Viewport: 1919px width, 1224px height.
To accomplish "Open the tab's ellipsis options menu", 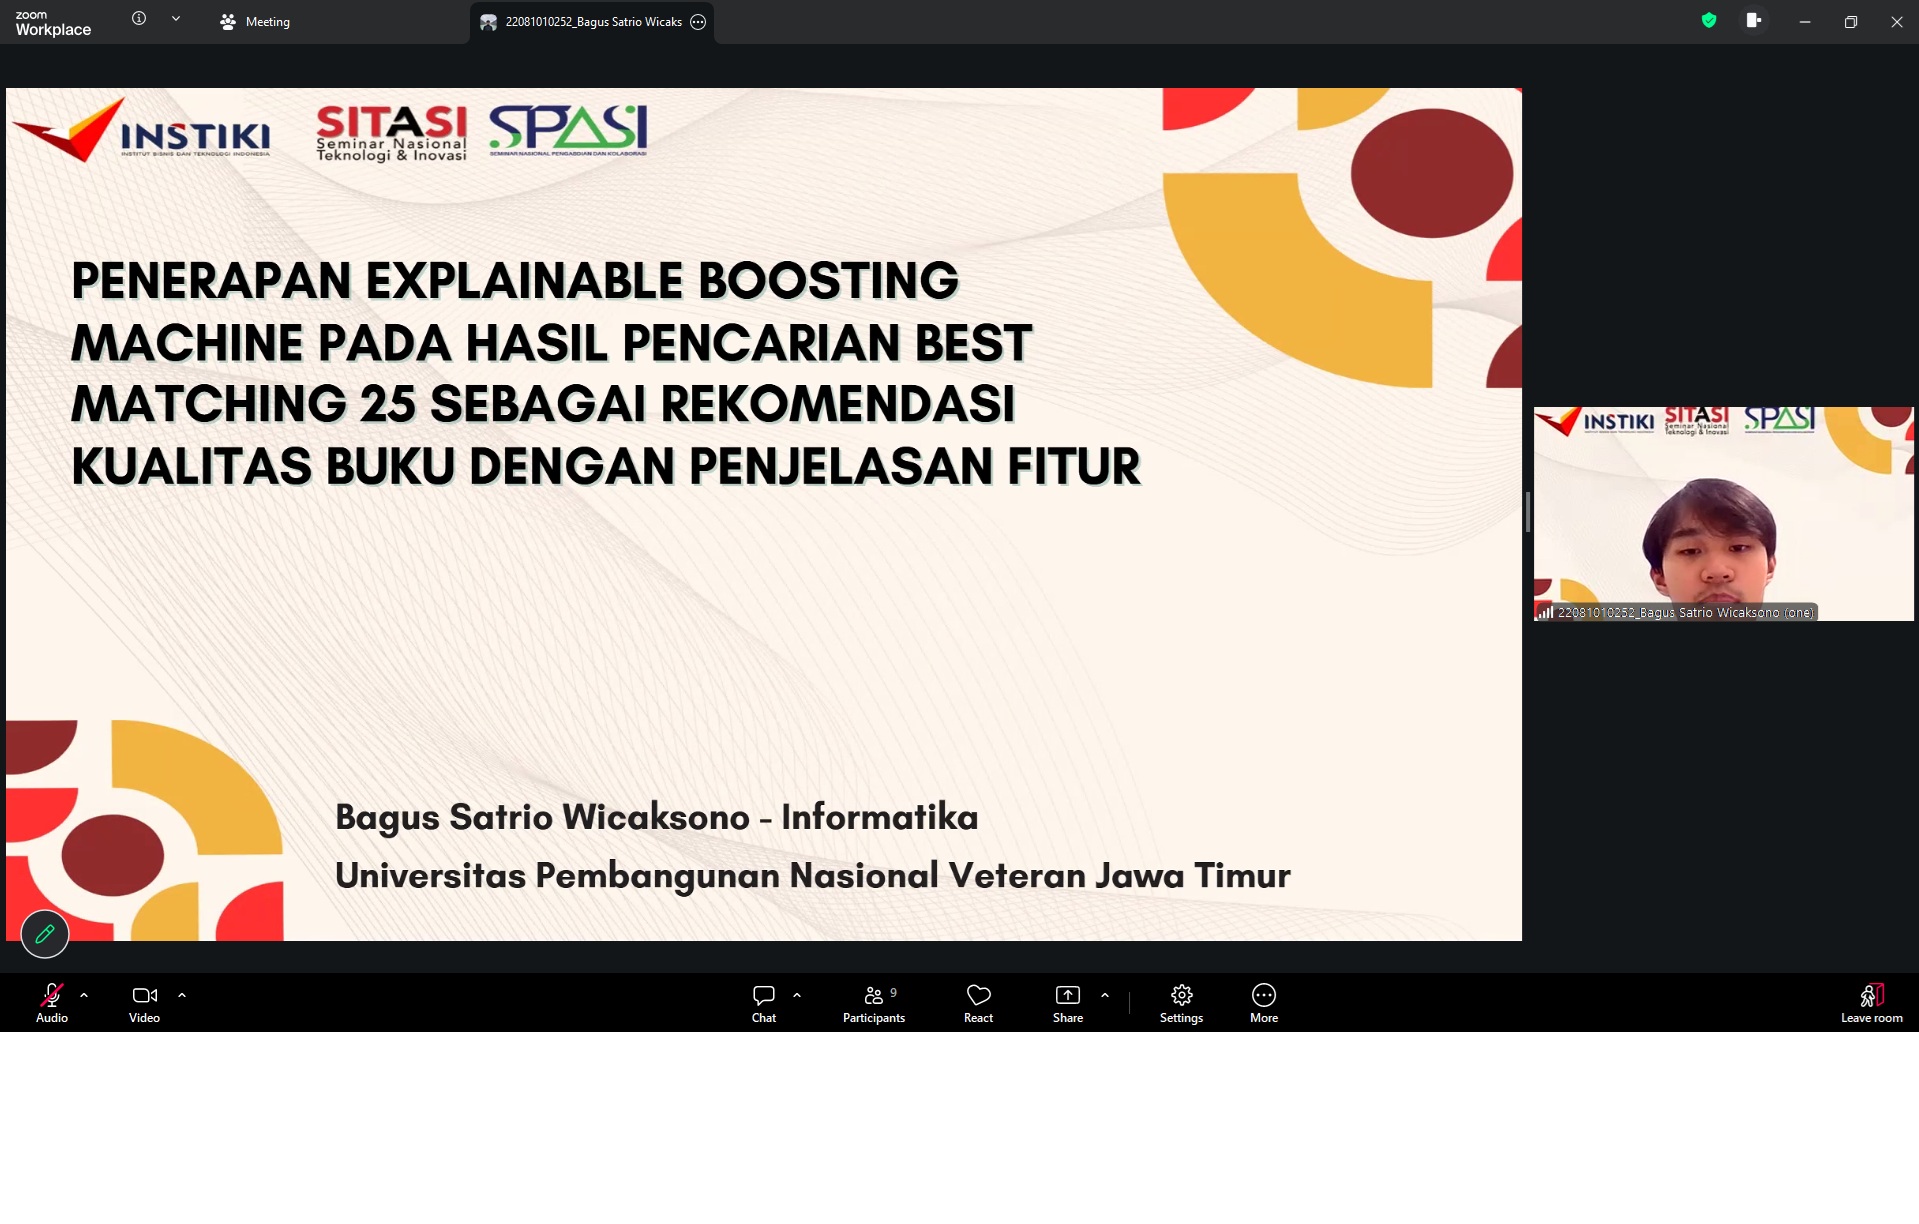I will tap(698, 22).
